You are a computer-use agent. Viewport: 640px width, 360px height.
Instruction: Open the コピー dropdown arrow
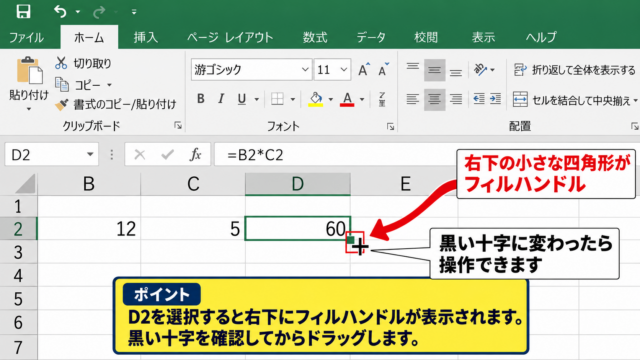coord(109,85)
